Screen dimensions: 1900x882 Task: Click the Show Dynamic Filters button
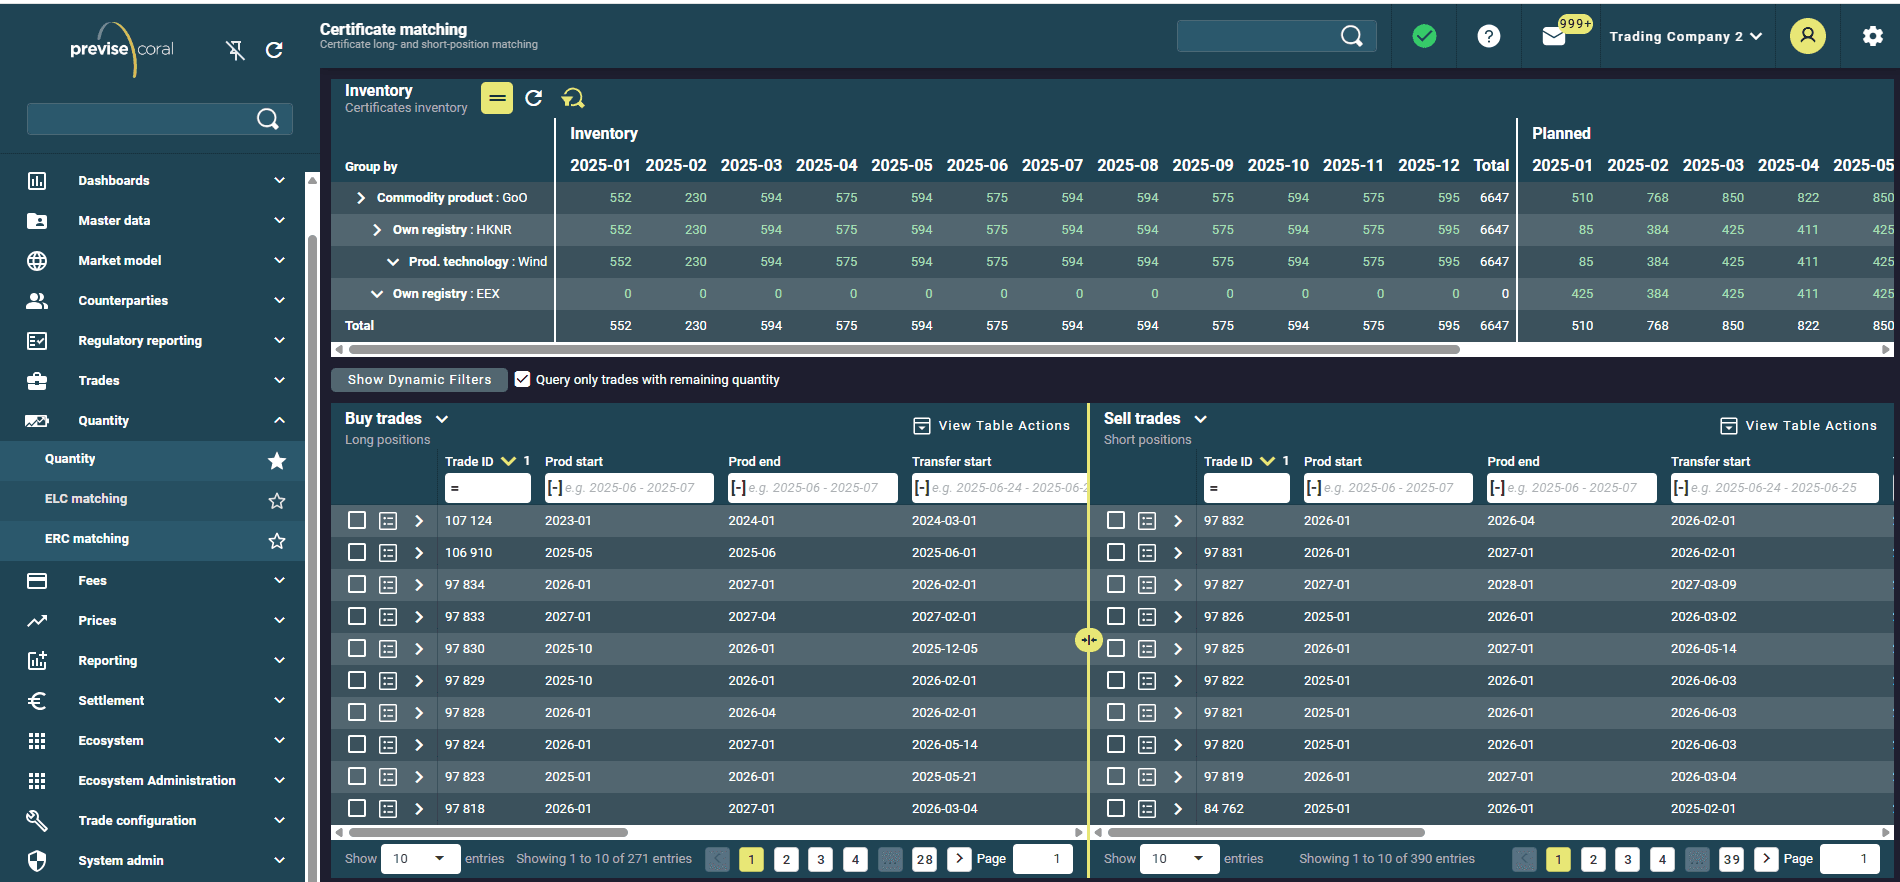coord(419,380)
